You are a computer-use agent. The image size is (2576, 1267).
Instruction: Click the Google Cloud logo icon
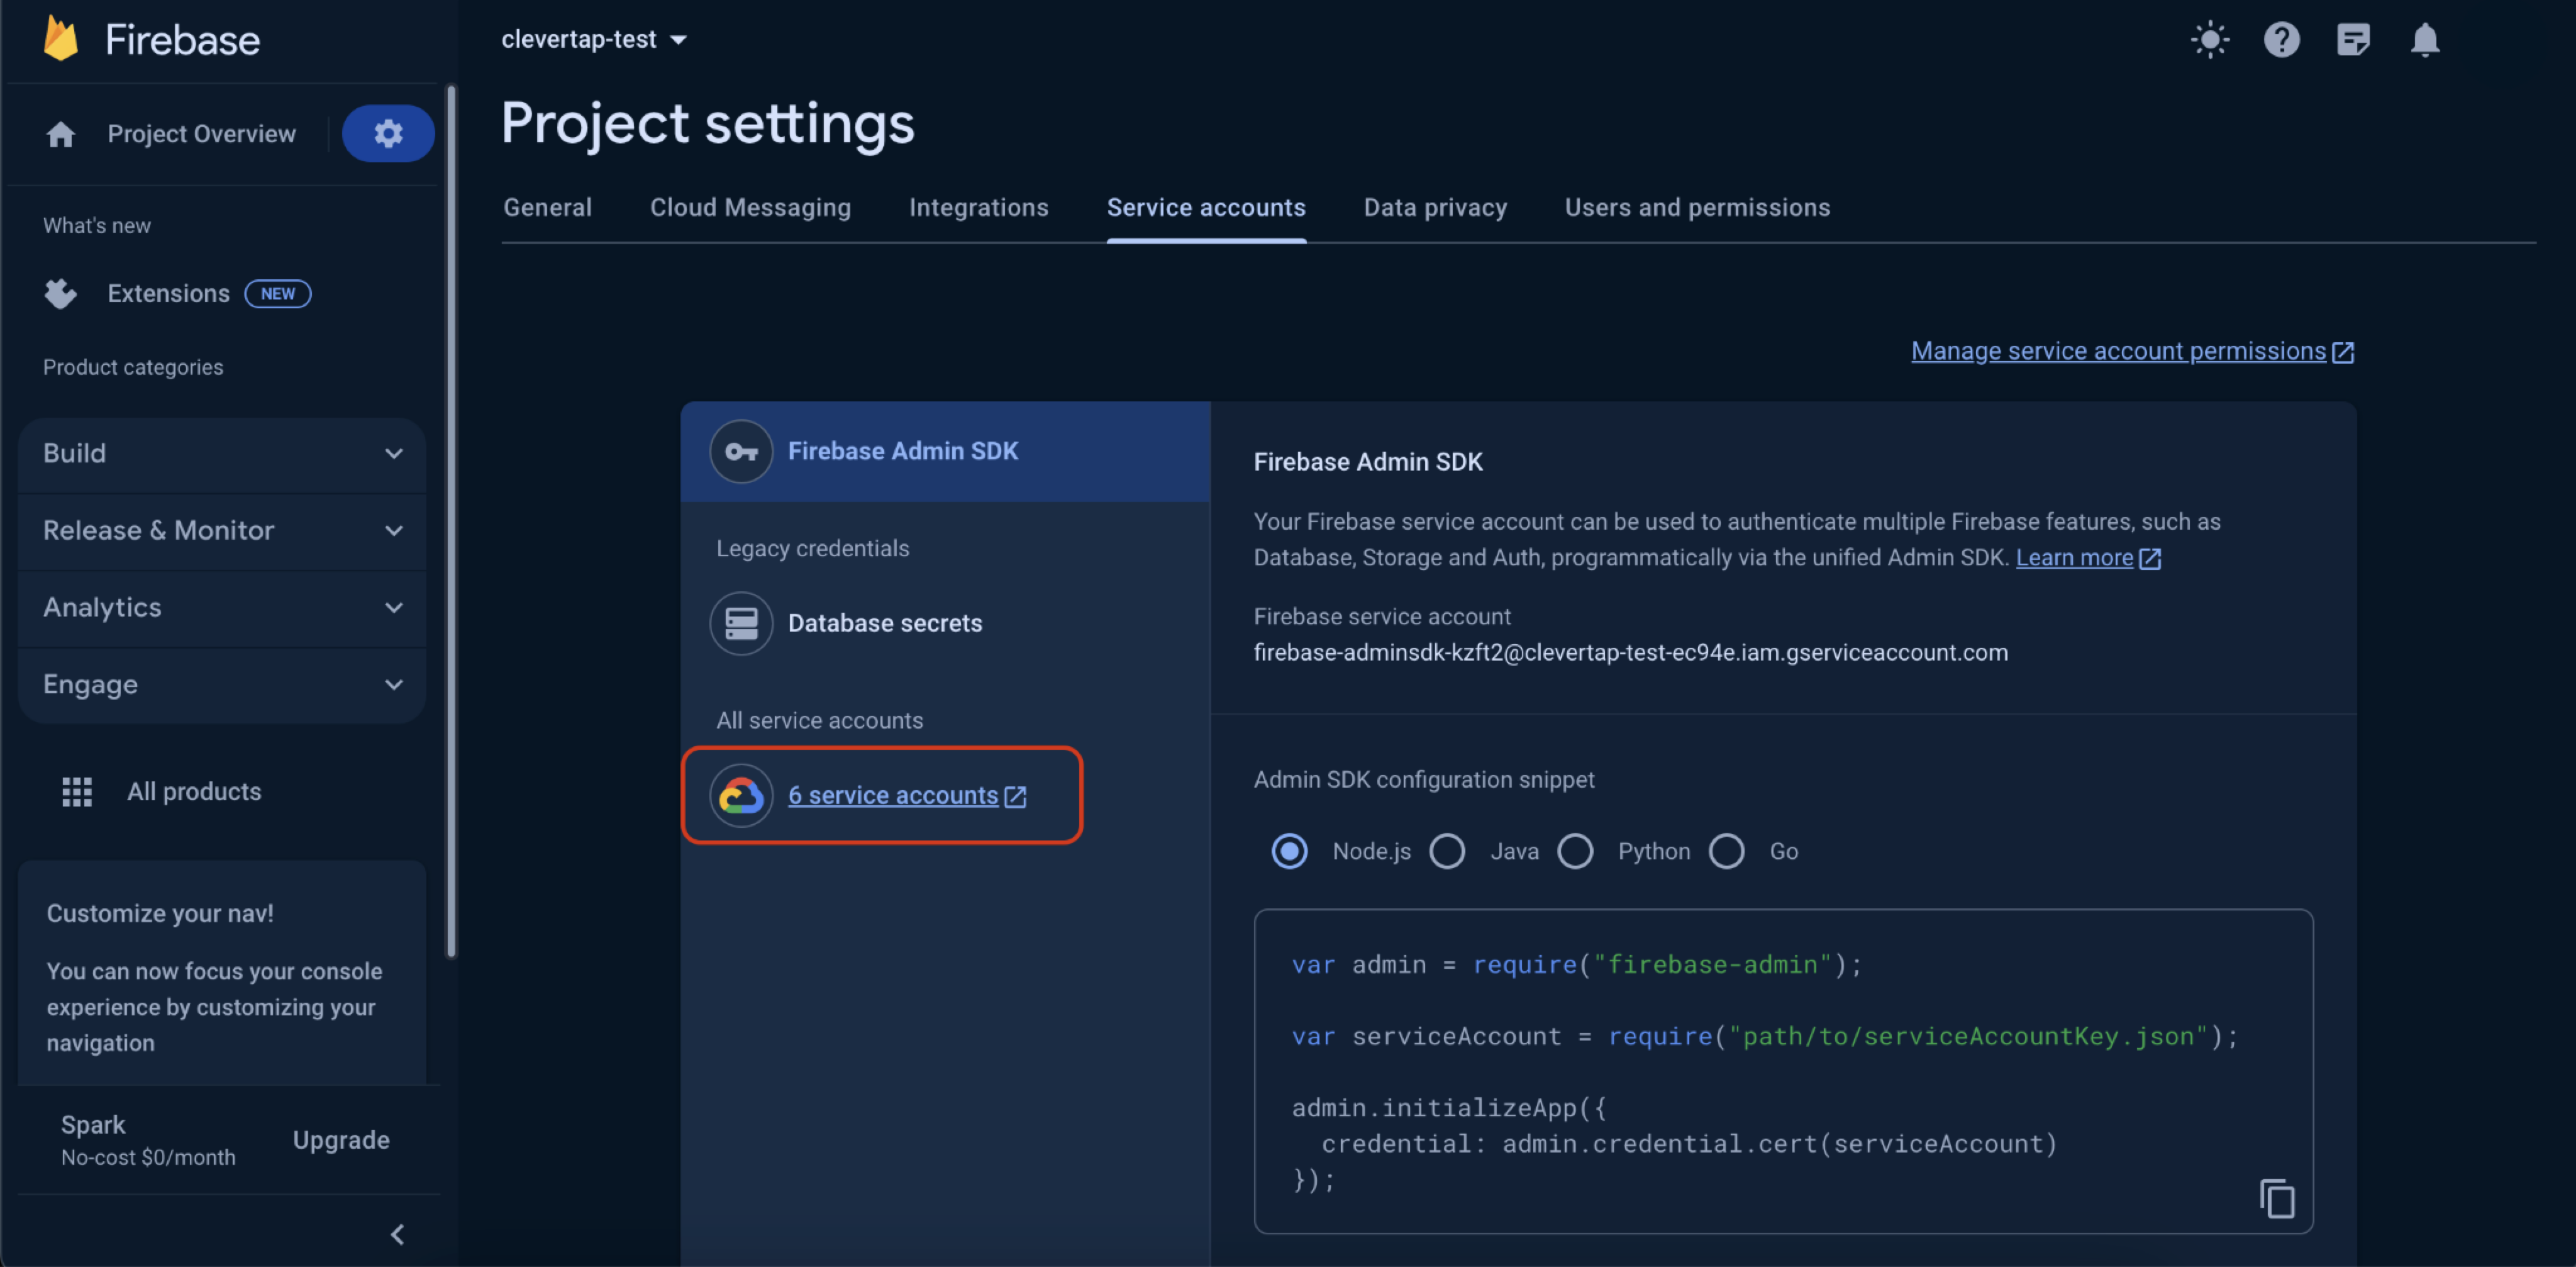click(741, 795)
